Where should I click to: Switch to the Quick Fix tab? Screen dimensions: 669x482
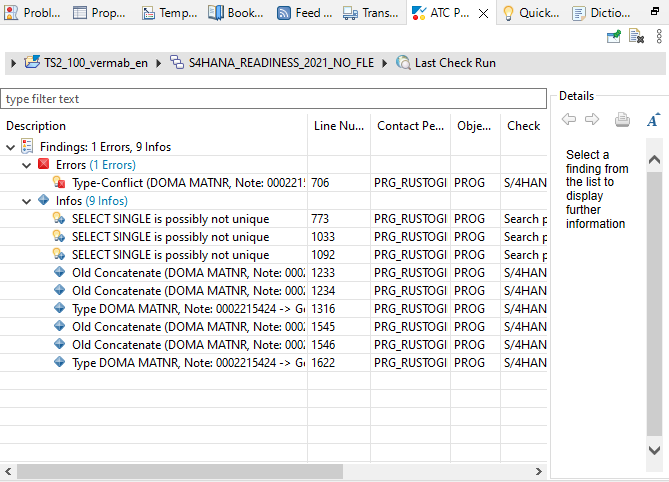pos(531,13)
